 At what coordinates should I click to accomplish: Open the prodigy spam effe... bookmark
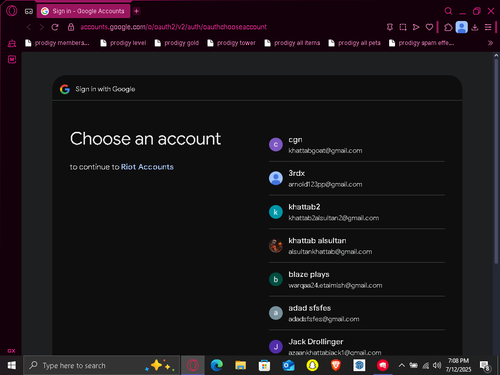(x=421, y=43)
